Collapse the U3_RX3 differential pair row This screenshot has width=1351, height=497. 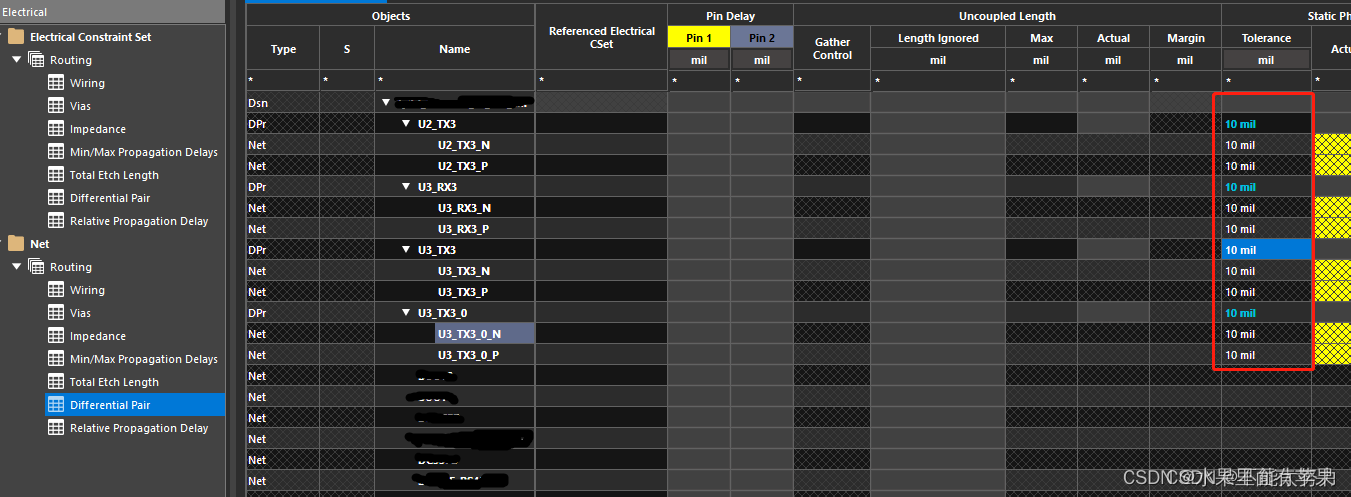point(406,187)
